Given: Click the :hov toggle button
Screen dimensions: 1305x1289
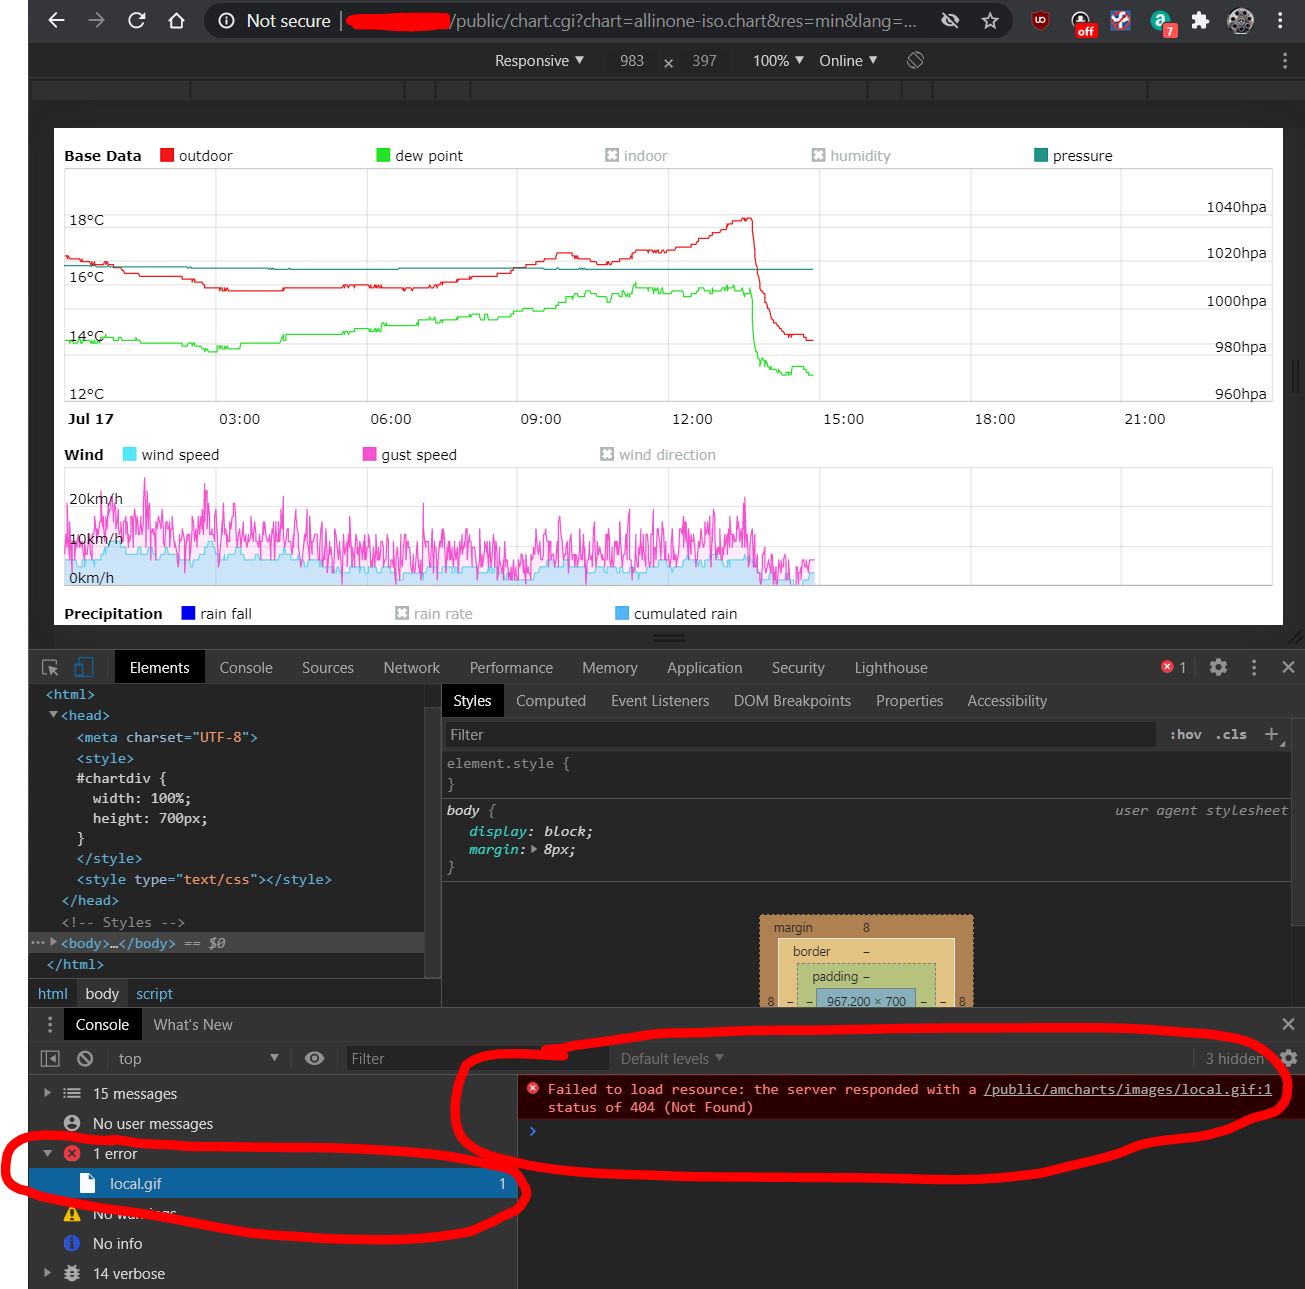Looking at the screenshot, I should coord(1185,734).
